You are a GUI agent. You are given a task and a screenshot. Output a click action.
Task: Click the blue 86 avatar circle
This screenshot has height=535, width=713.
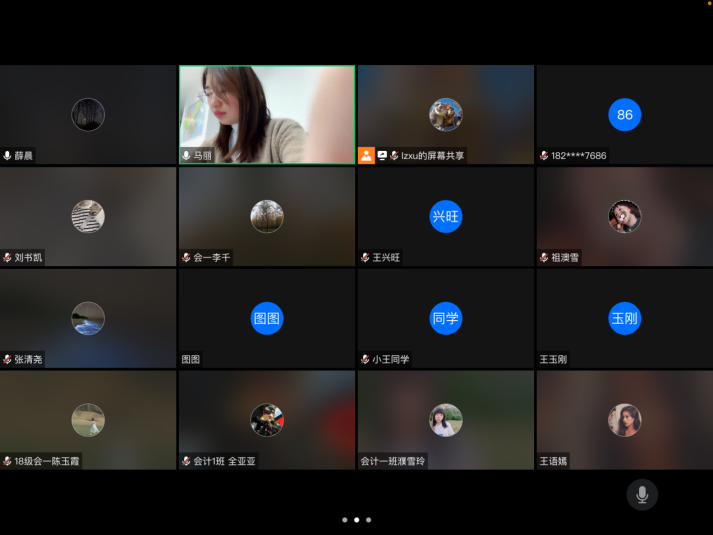(x=624, y=114)
